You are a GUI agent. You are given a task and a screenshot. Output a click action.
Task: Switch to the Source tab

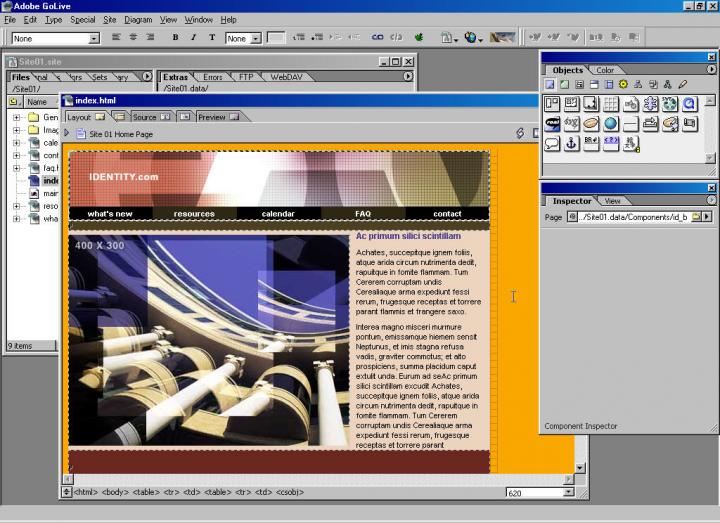(x=146, y=117)
